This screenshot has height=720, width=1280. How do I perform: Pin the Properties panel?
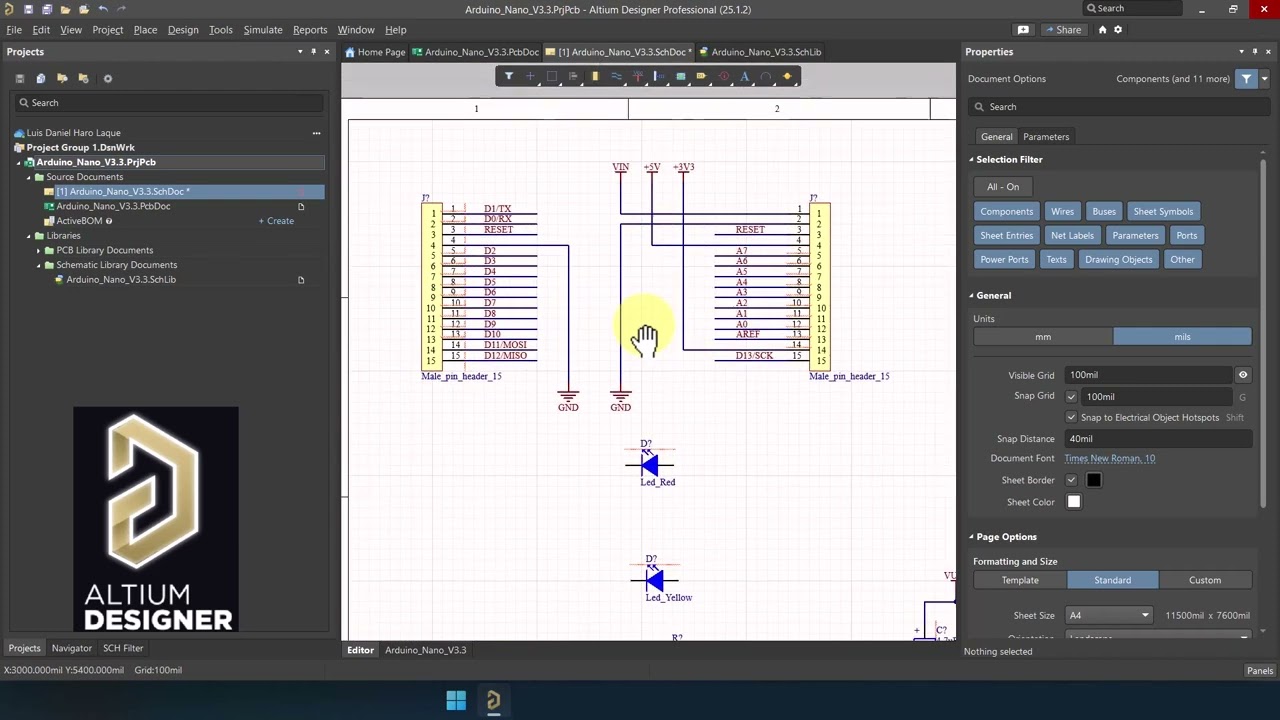pos(1255,52)
